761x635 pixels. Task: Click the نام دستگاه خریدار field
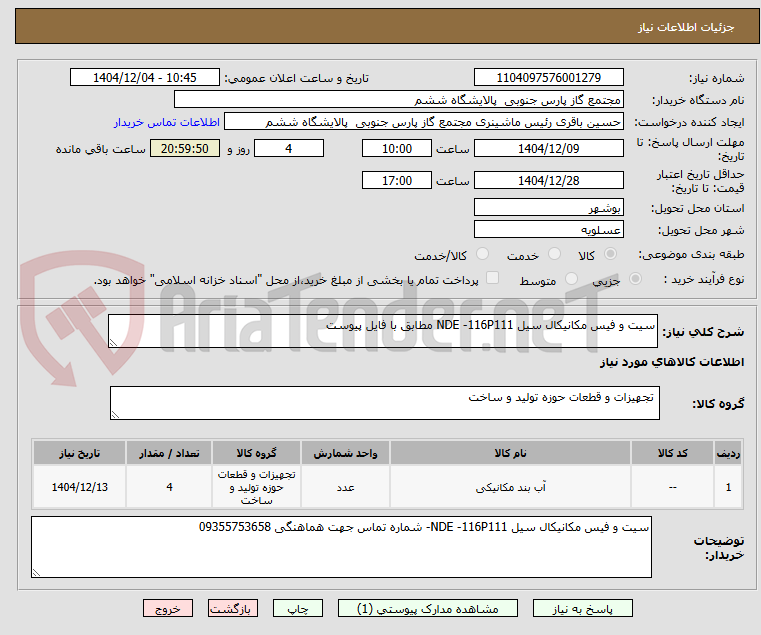pos(398,100)
